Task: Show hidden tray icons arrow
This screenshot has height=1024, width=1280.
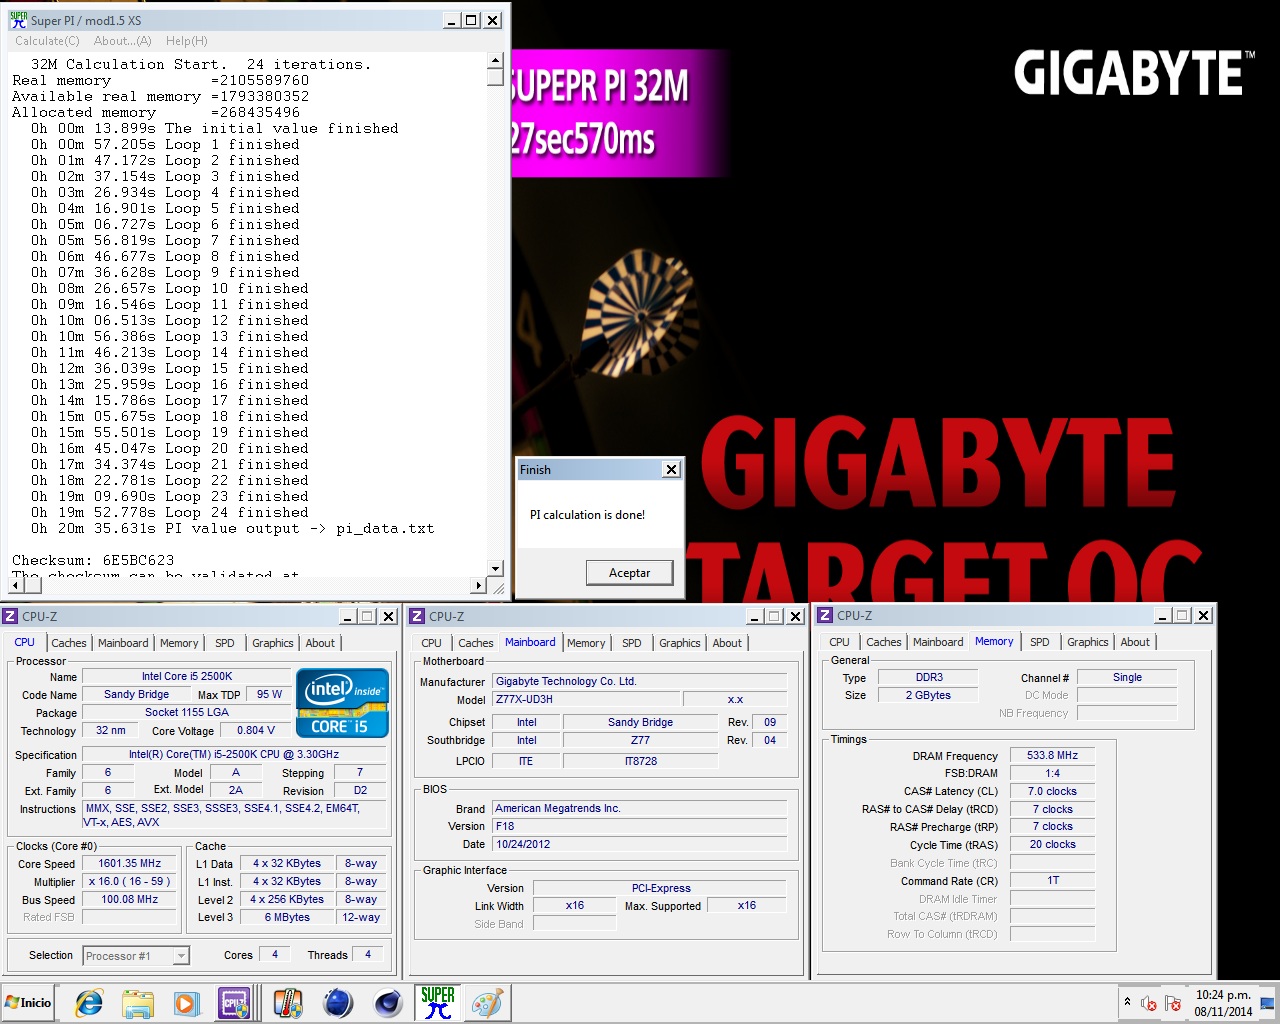Action: pos(1127,1002)
